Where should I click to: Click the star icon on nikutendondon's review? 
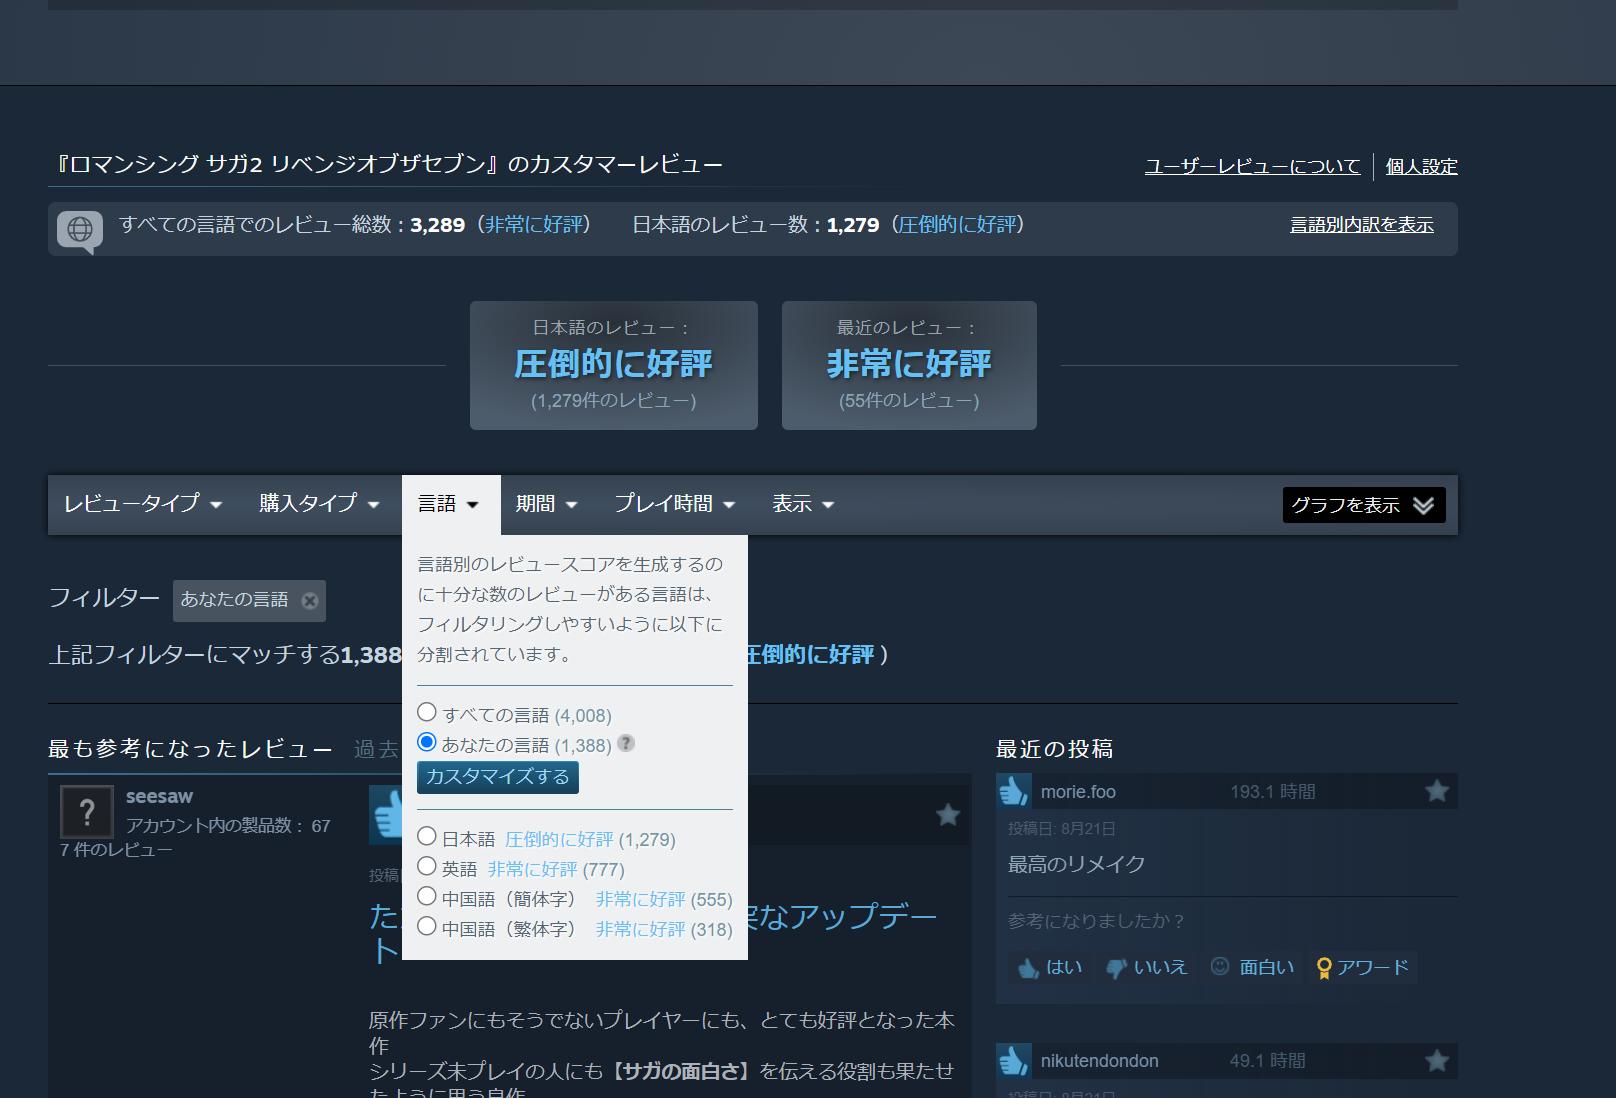point(1437,1061)
